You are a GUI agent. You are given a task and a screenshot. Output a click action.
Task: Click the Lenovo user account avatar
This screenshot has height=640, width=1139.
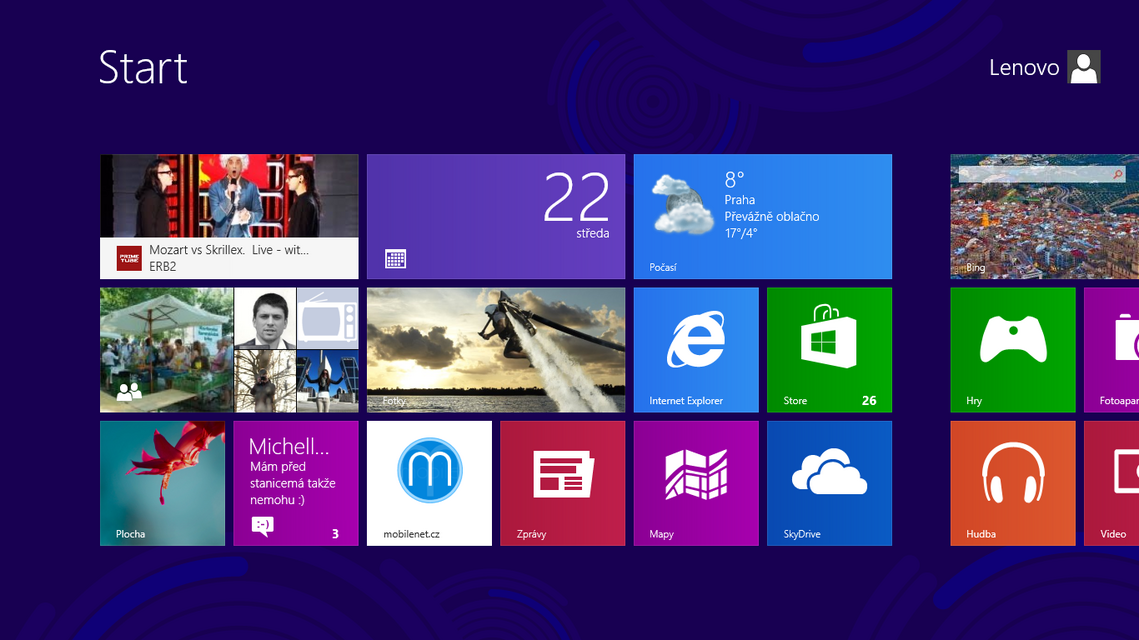1083,67
